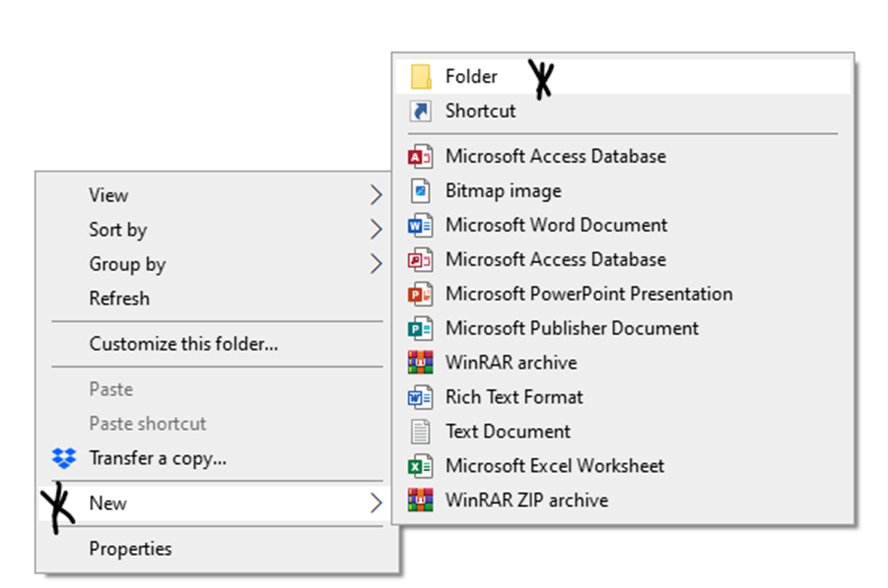Click the PowerPoint Presentation icon
888x588 pixels.
point(420,294)
